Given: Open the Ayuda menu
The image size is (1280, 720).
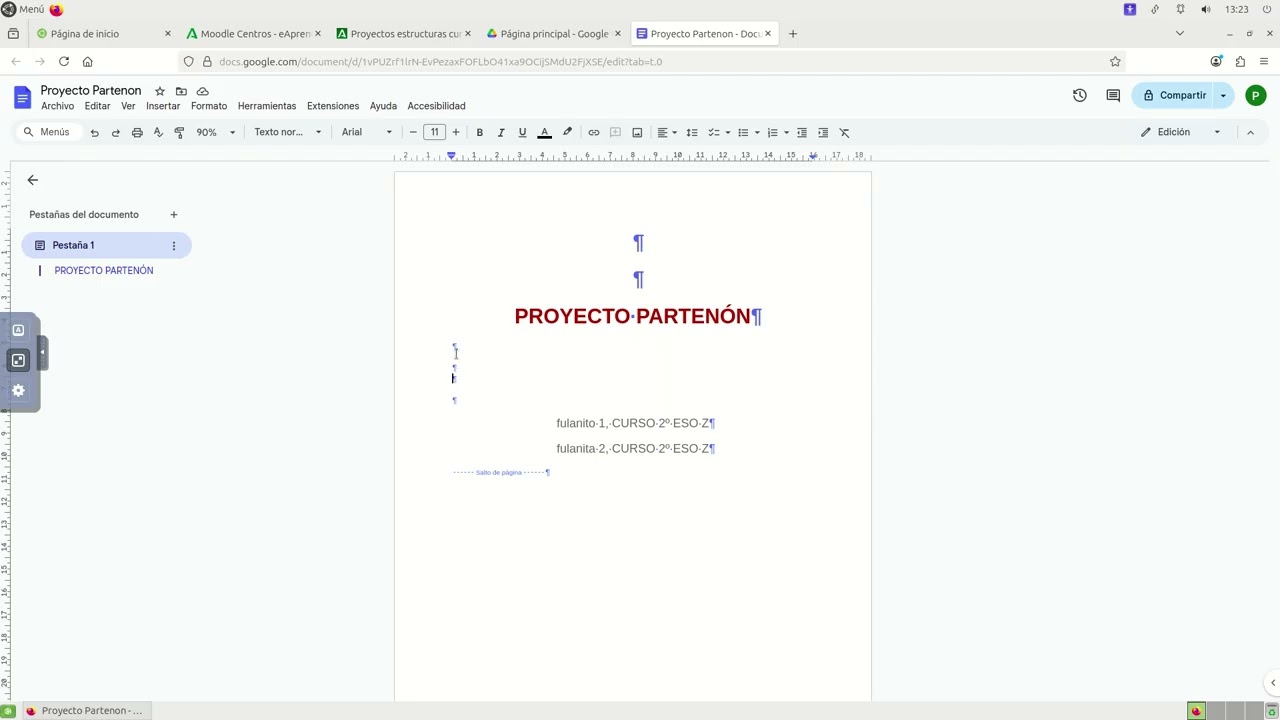Looking at the screenshot, I should tap(383, 106).
